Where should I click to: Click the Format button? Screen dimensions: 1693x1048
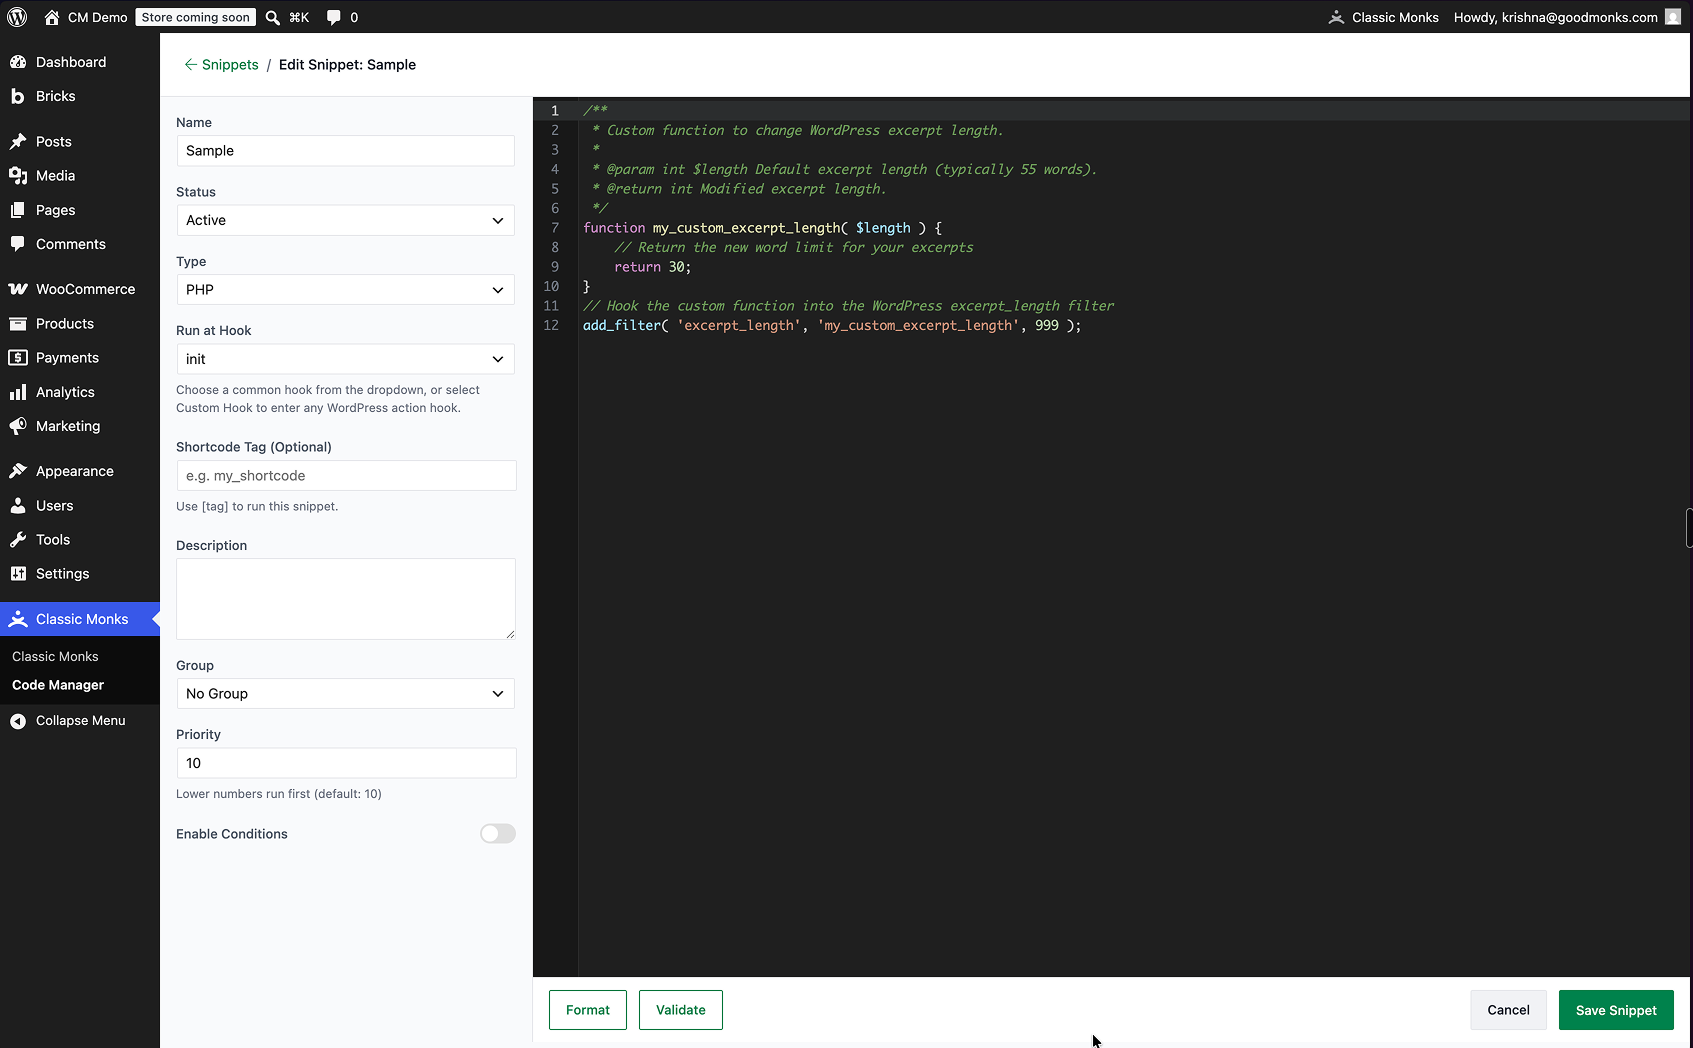pos(588,1010)
